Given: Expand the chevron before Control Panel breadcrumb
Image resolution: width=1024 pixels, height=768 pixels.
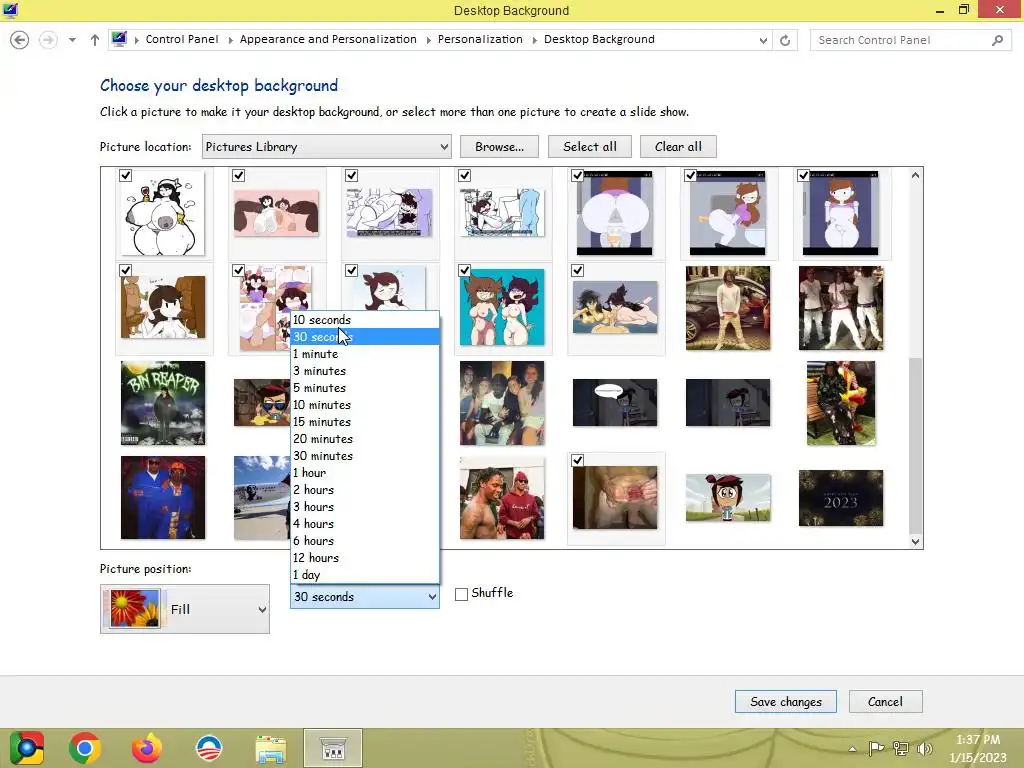Looking at the screenshot, I should click(136, 40).
